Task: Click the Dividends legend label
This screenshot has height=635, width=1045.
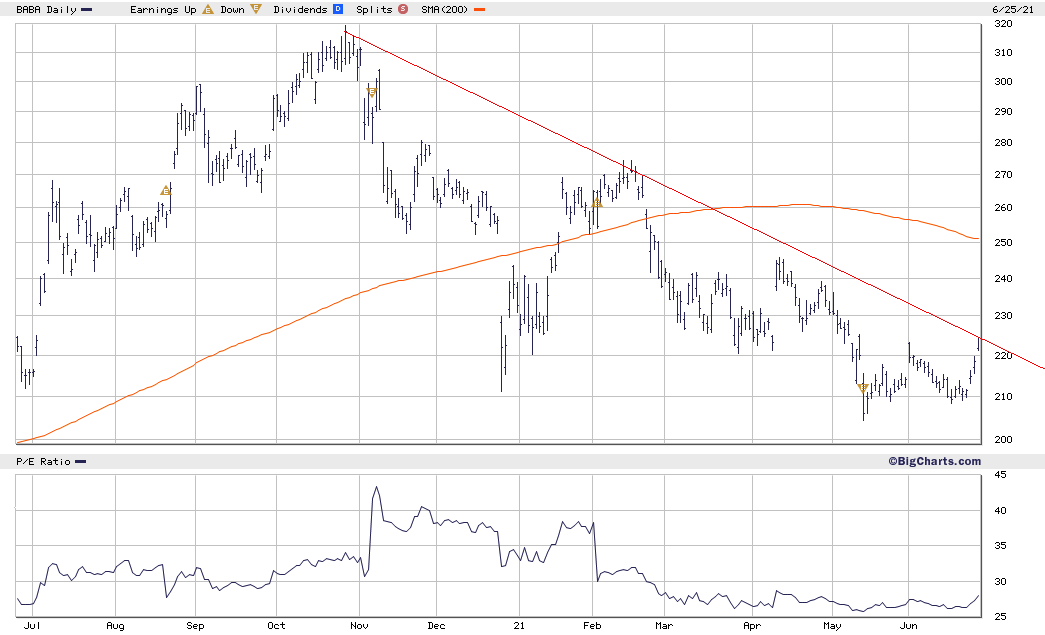Action: coord(301,10)
